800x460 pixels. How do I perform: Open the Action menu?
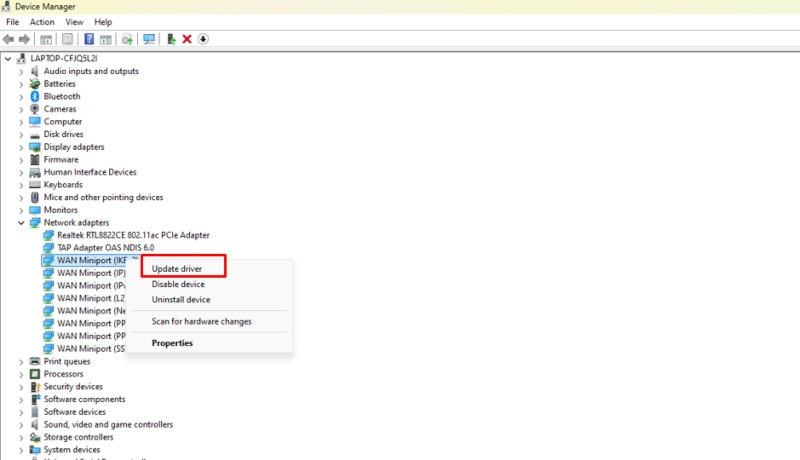[42, 22]
